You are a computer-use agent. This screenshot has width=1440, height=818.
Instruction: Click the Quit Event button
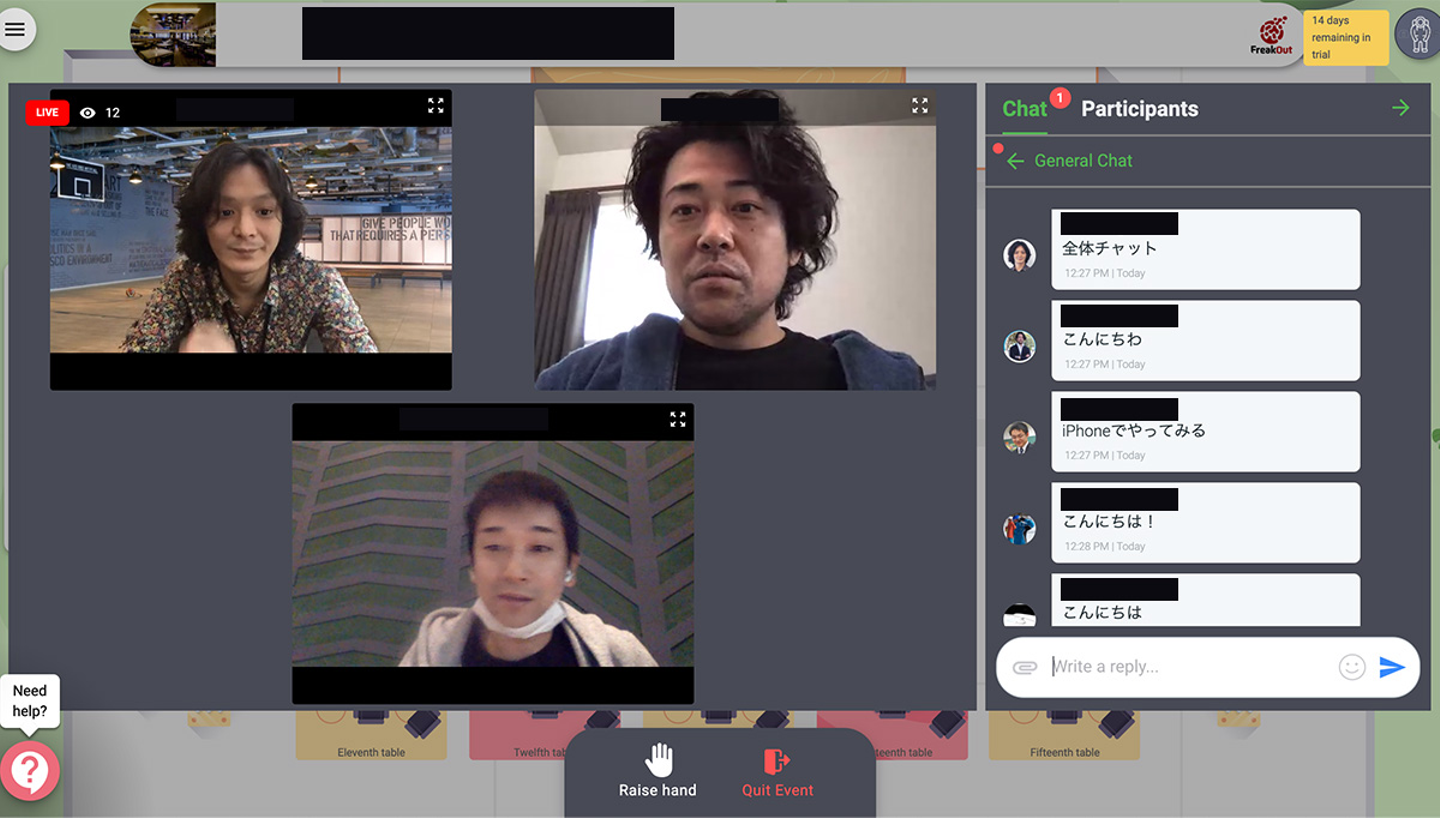pos(777,773)
